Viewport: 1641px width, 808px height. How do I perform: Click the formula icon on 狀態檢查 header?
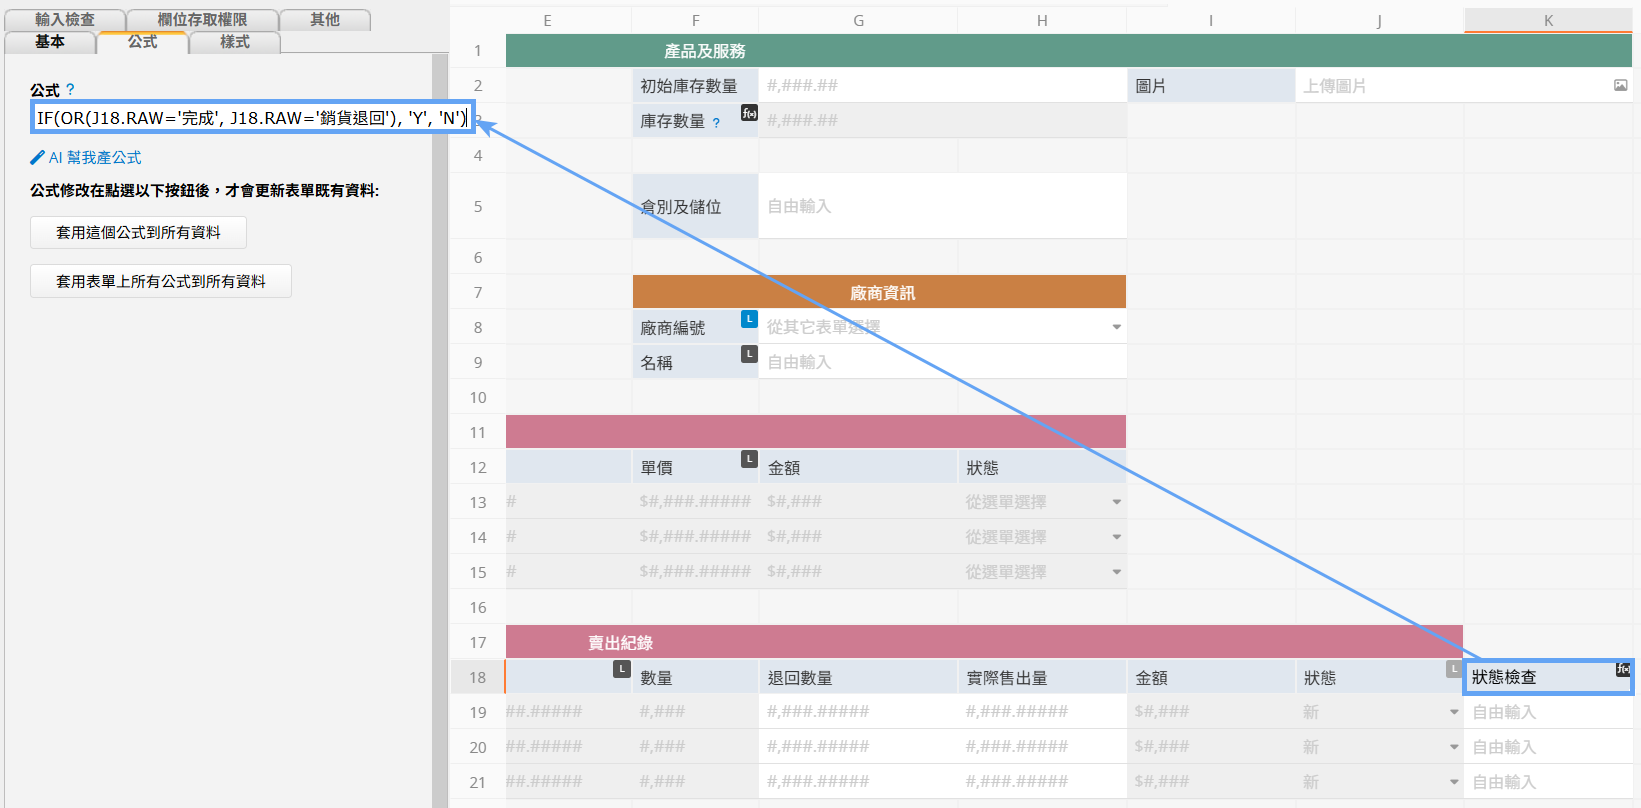(1622, 669)
